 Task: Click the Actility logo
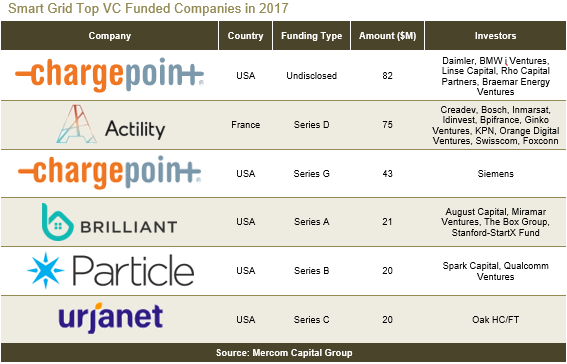tap(111, 124)
